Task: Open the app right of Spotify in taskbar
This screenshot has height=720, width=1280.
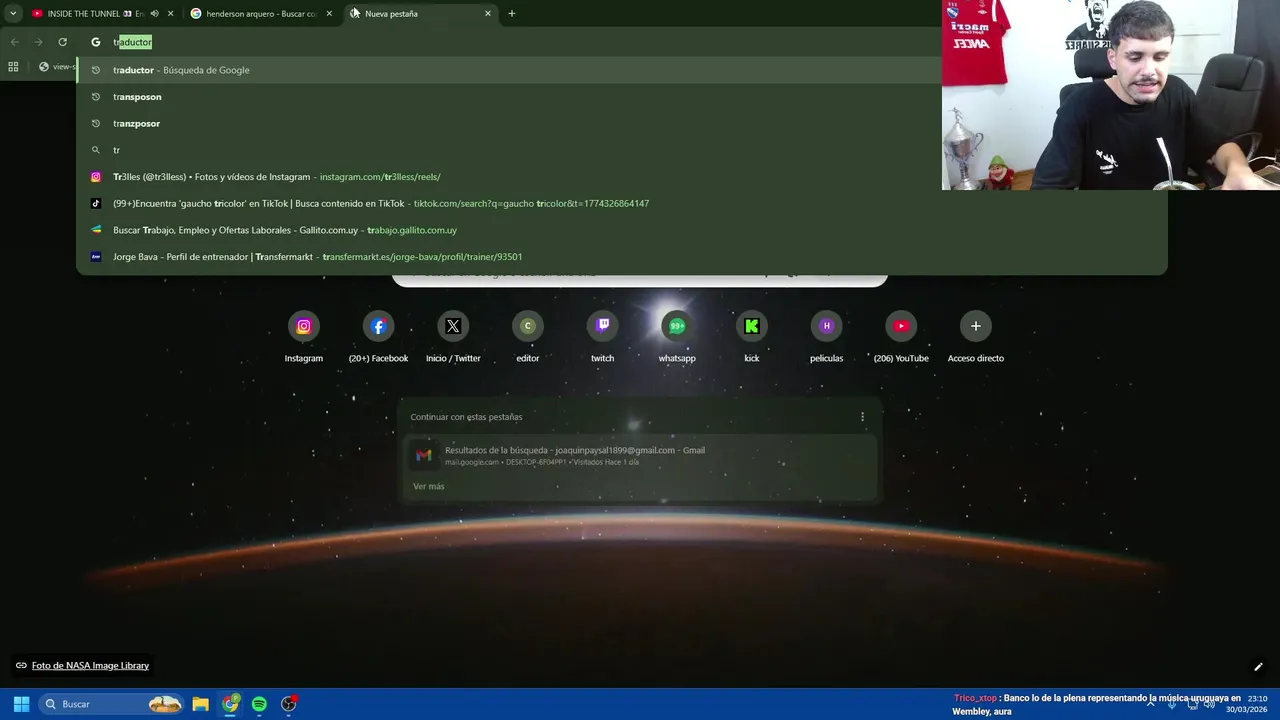Action: pos(289,704)
